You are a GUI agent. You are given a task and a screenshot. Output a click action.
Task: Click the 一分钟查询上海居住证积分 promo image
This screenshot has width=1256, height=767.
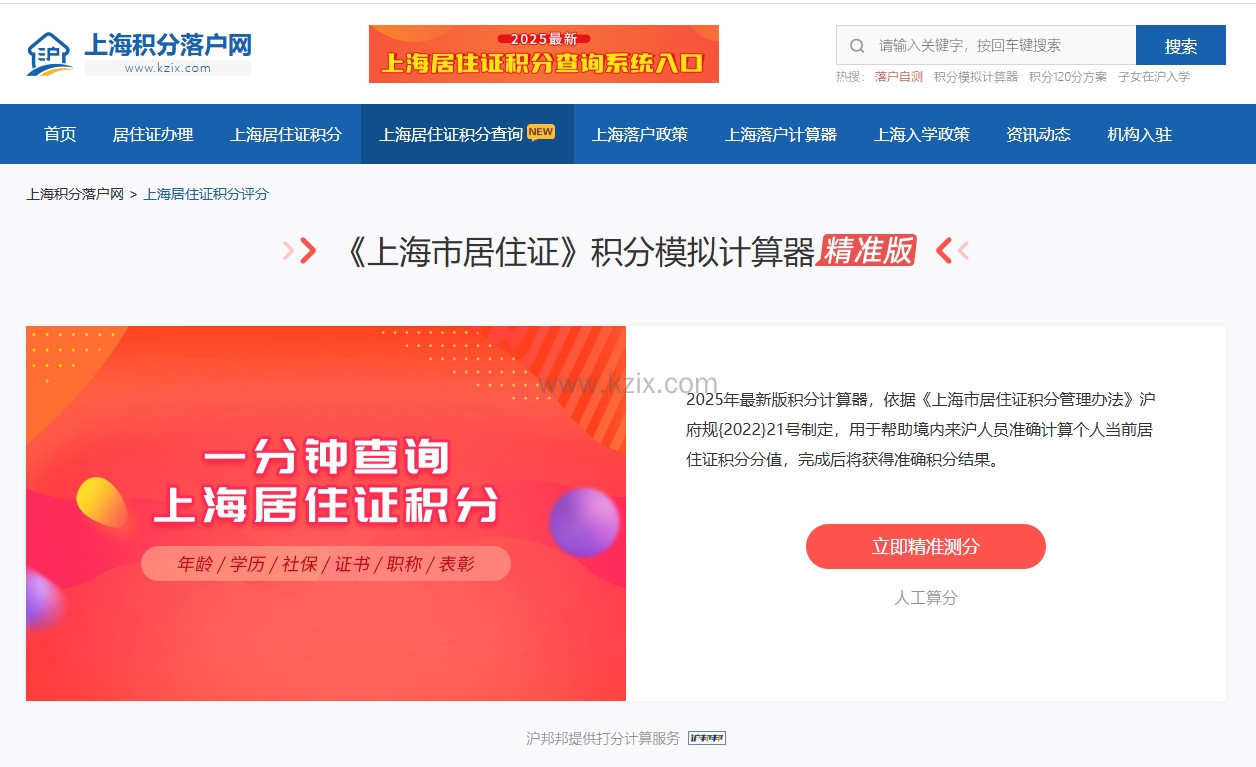326,513
